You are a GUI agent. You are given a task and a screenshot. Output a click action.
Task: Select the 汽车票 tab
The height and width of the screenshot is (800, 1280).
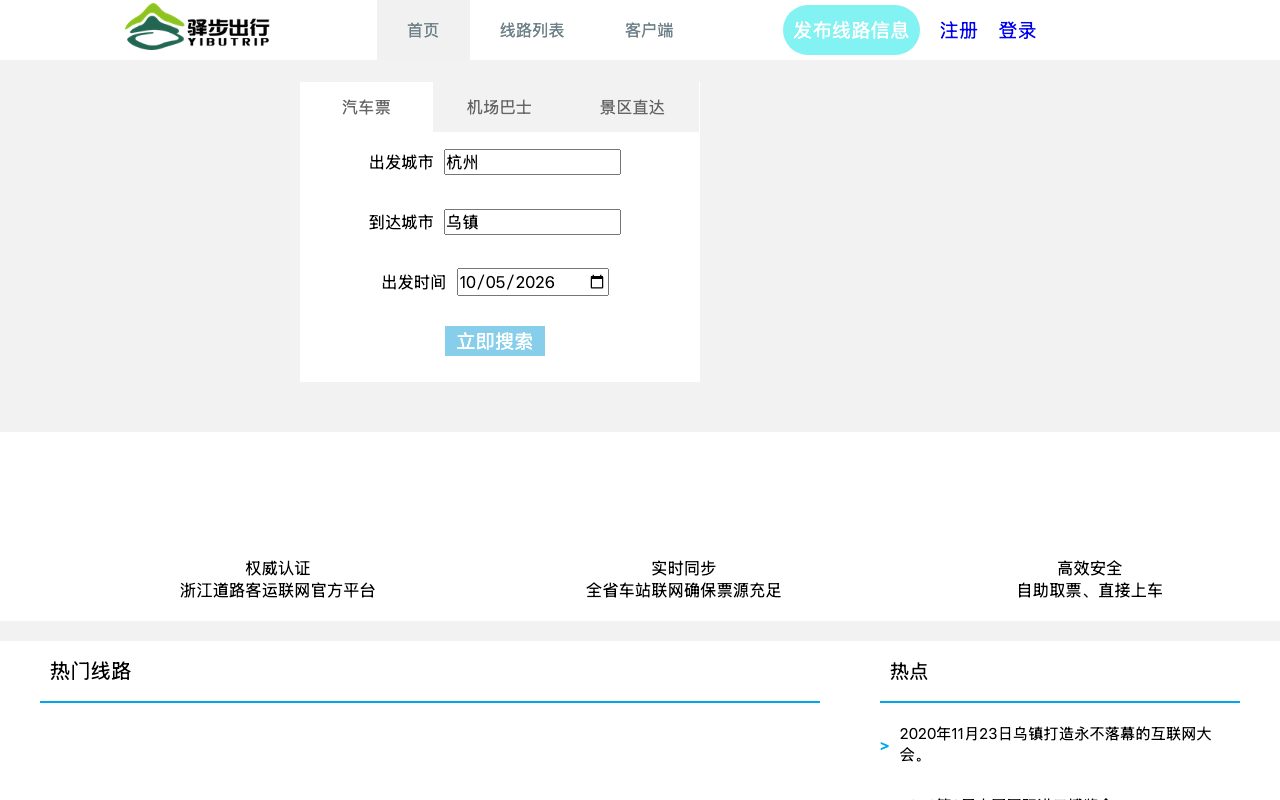click(x=366, y=107)
